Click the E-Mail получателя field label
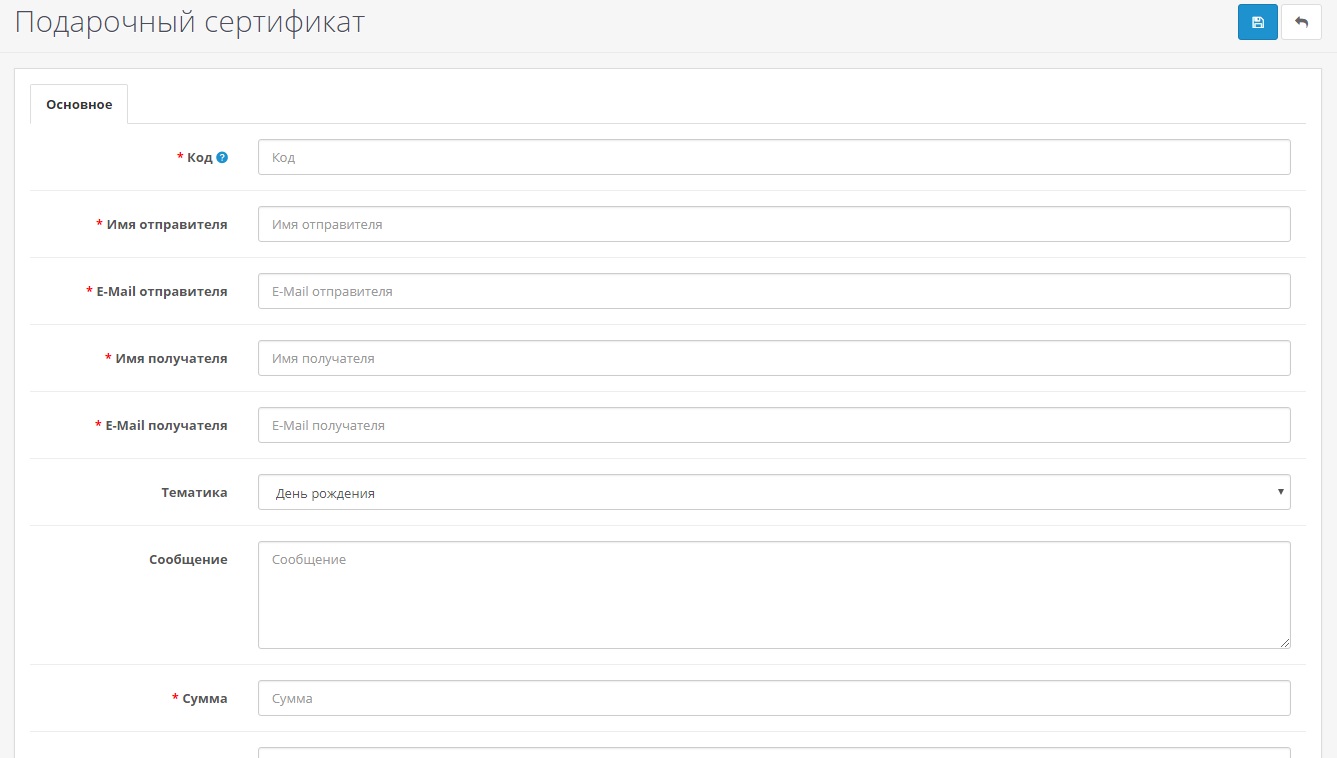The width and height of the screenshot is (1337, 758). (x=166, y=425)
